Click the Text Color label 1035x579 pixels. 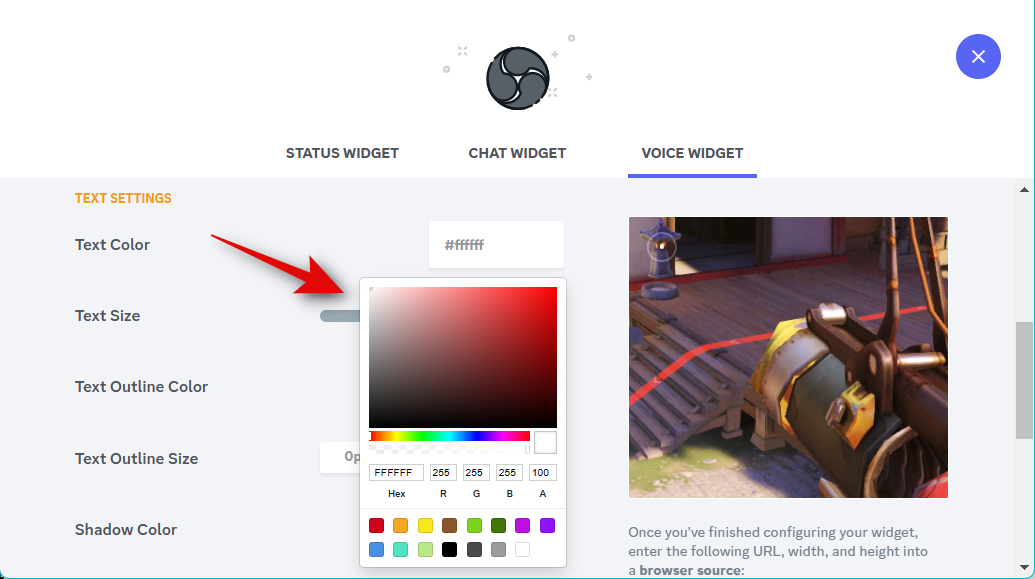112,245
